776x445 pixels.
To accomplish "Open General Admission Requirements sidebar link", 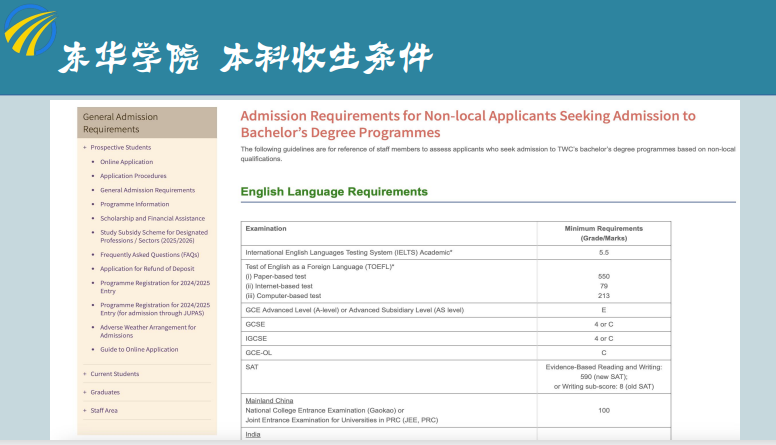I will click(147, 190).
